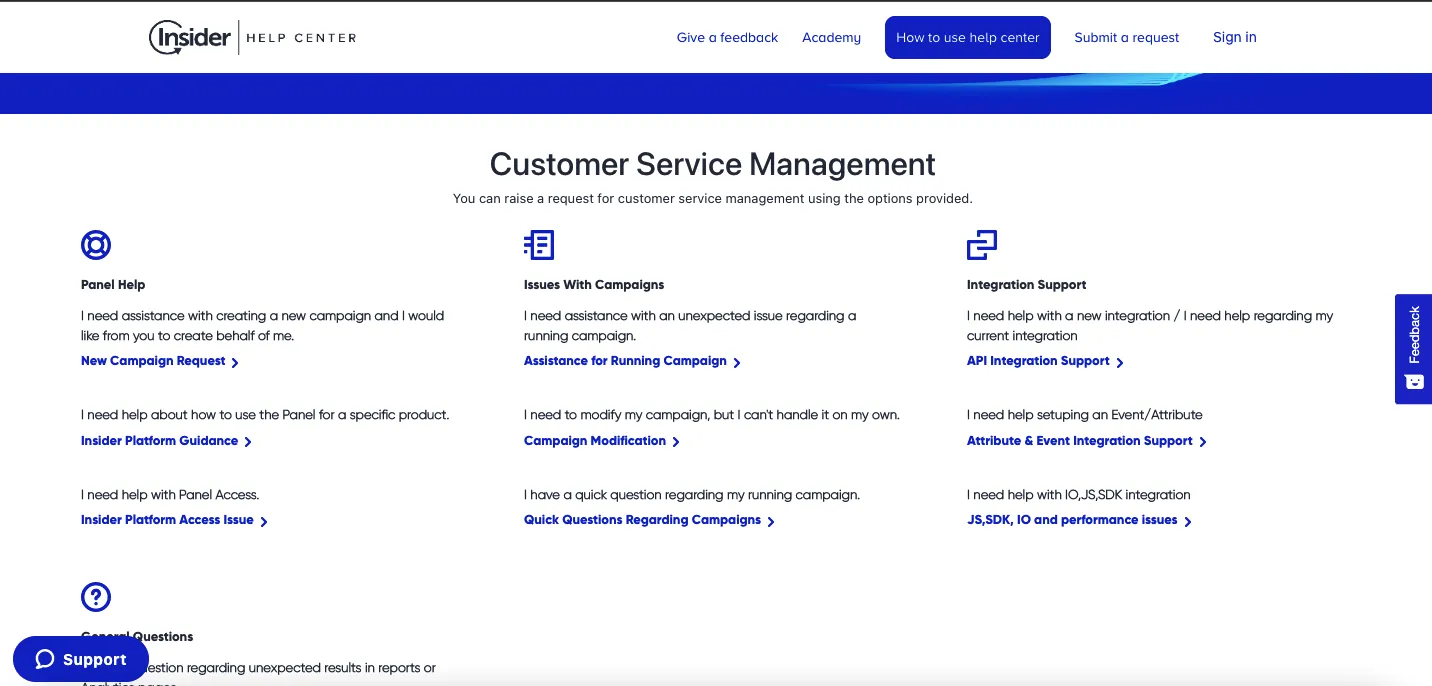Screen dimensions: 1432x686
Task: Click text 'I need help with Panel Access.'
Action: tap(170, 495)
